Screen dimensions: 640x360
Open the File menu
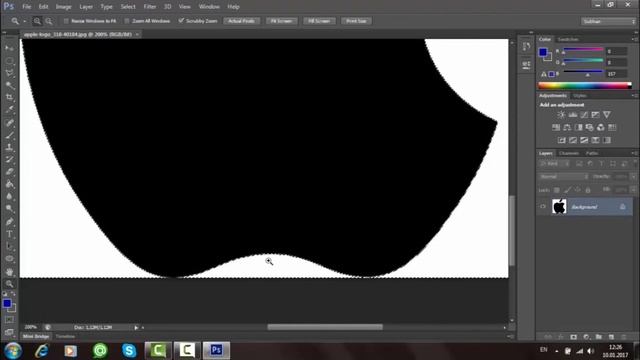27,7
